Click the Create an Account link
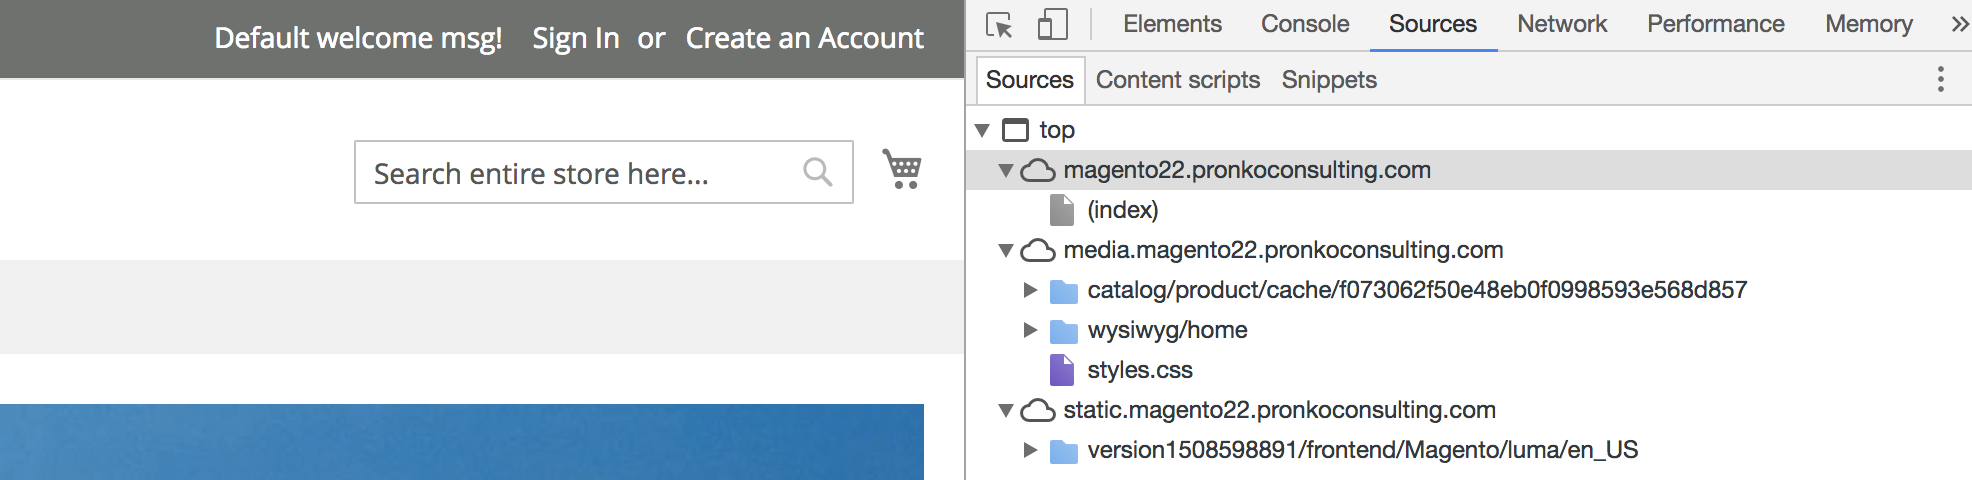1972x480 pixels. (805, 38)
